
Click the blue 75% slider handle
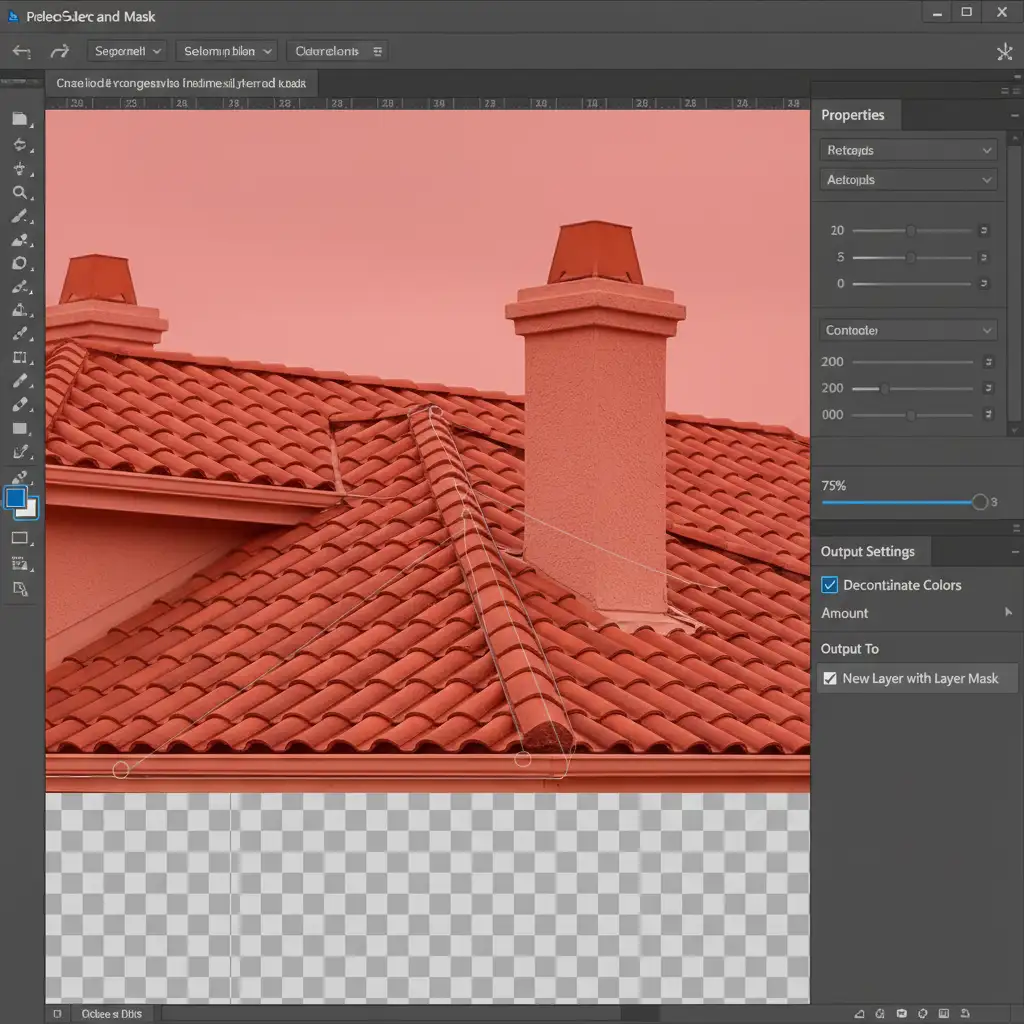point(980,502)
